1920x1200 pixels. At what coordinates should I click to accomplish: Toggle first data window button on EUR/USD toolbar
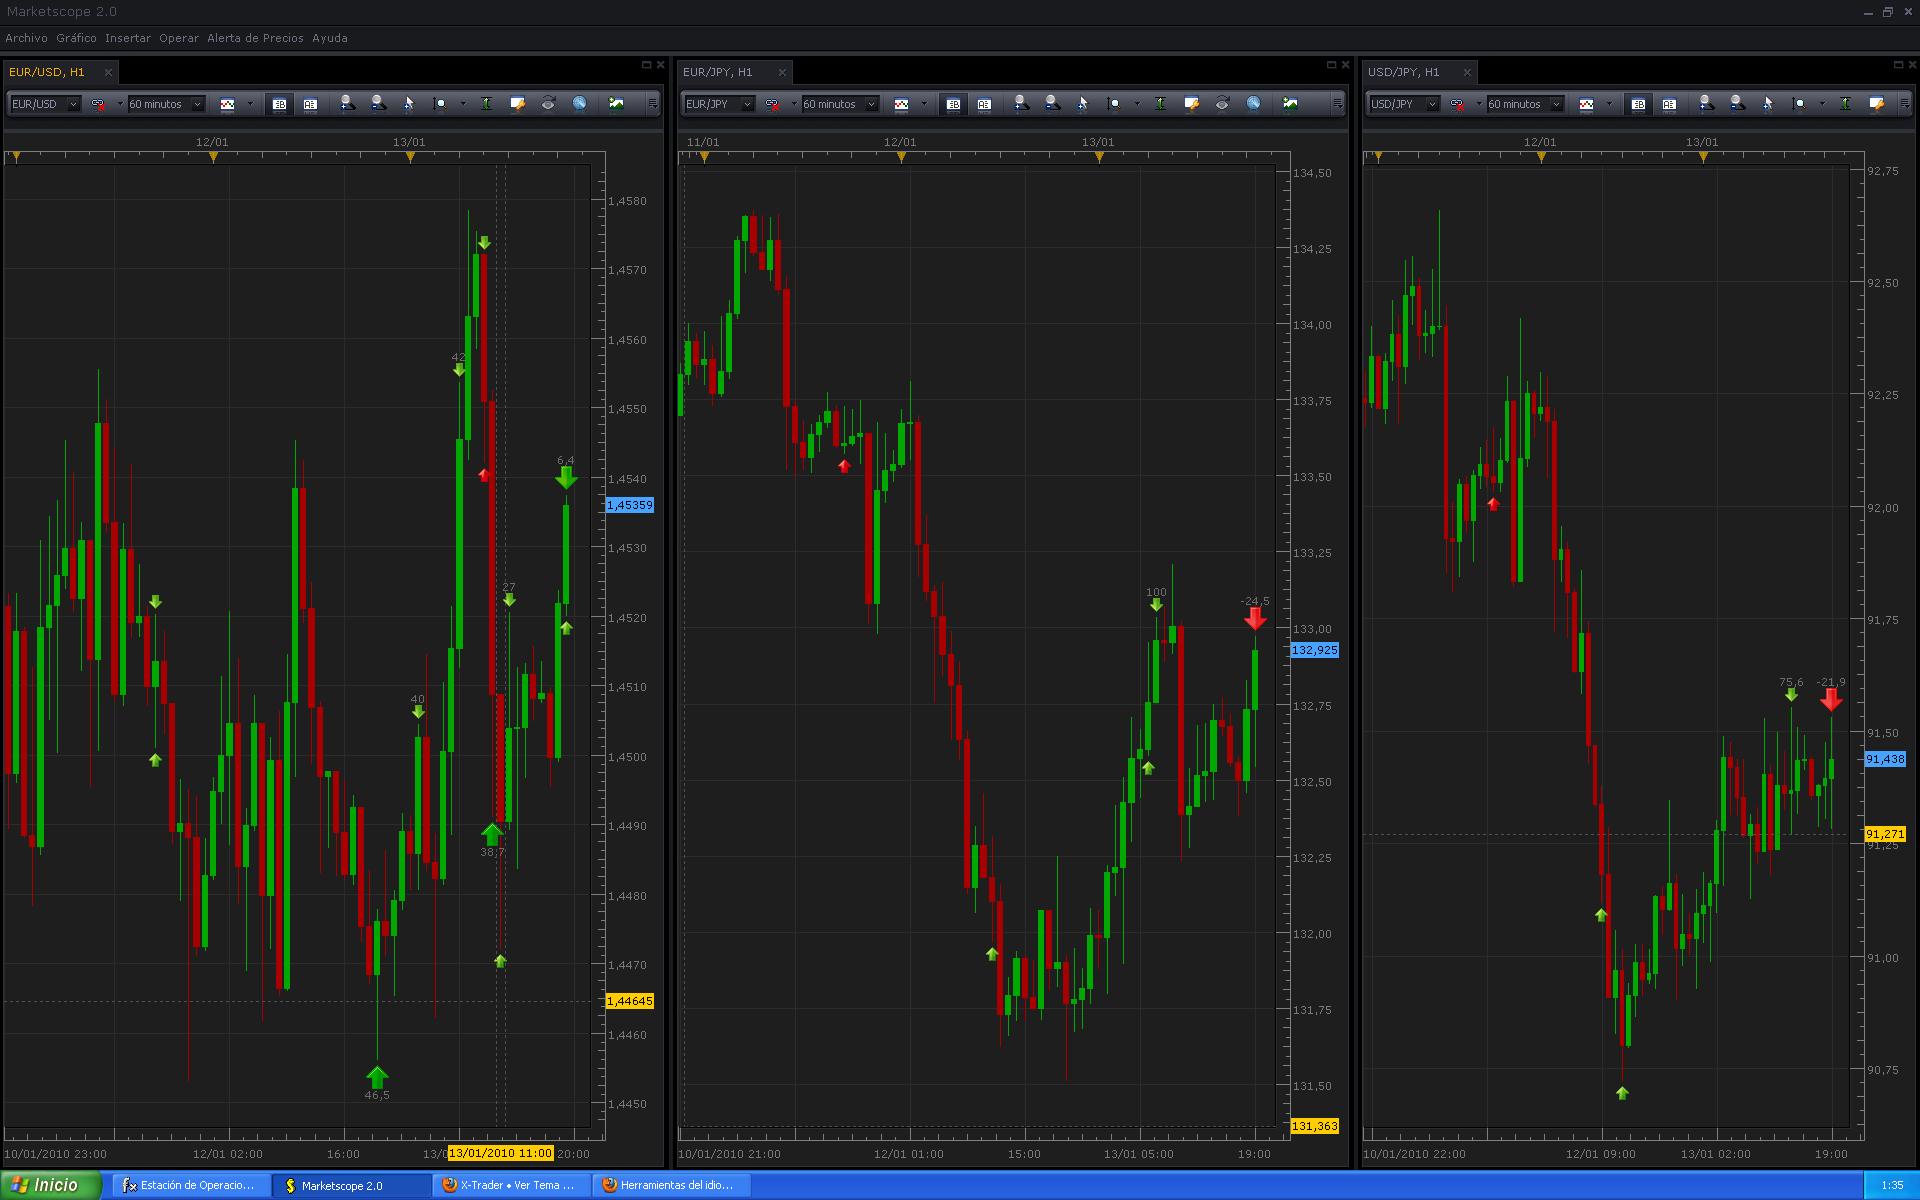(x=279, y=104)
